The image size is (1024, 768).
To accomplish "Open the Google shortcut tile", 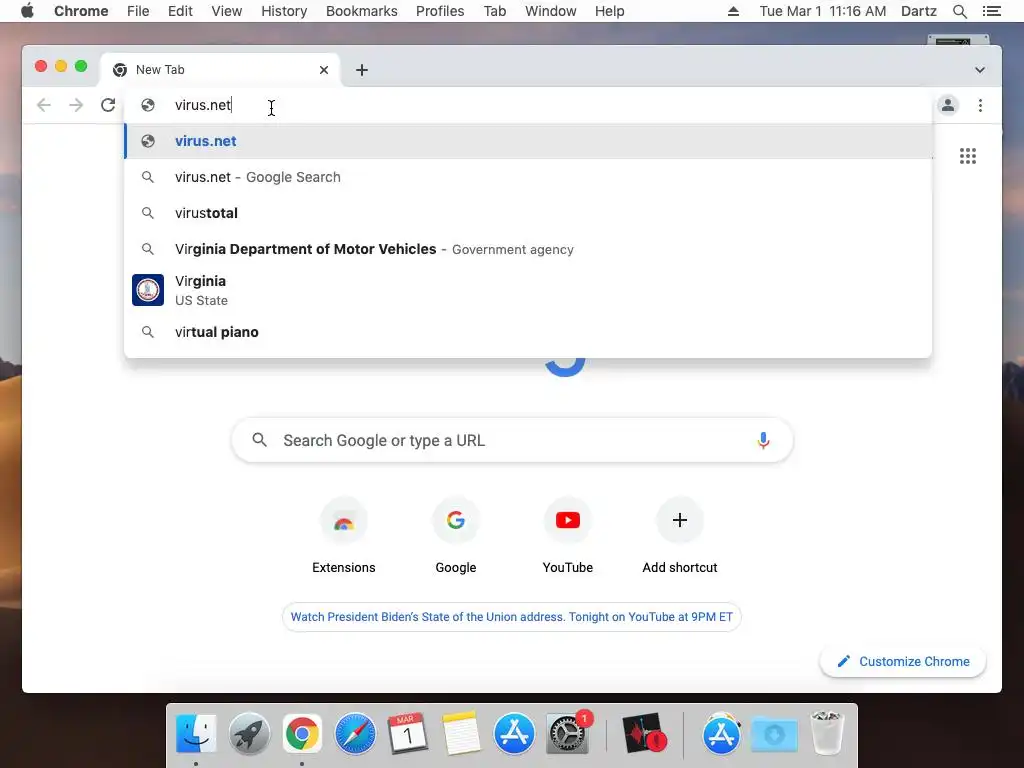I will 456,536.
